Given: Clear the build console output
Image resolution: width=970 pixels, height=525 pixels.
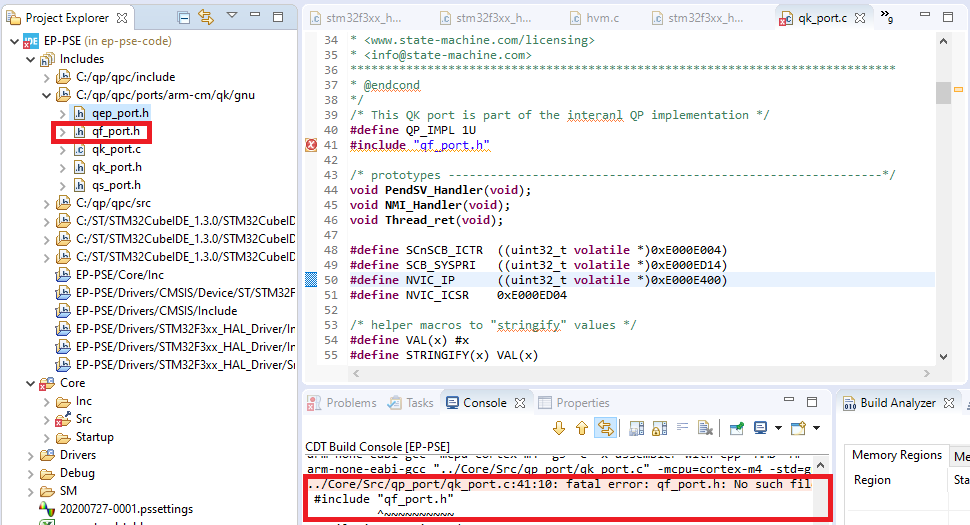Looking at the screenshot, I should pos(705,428).
